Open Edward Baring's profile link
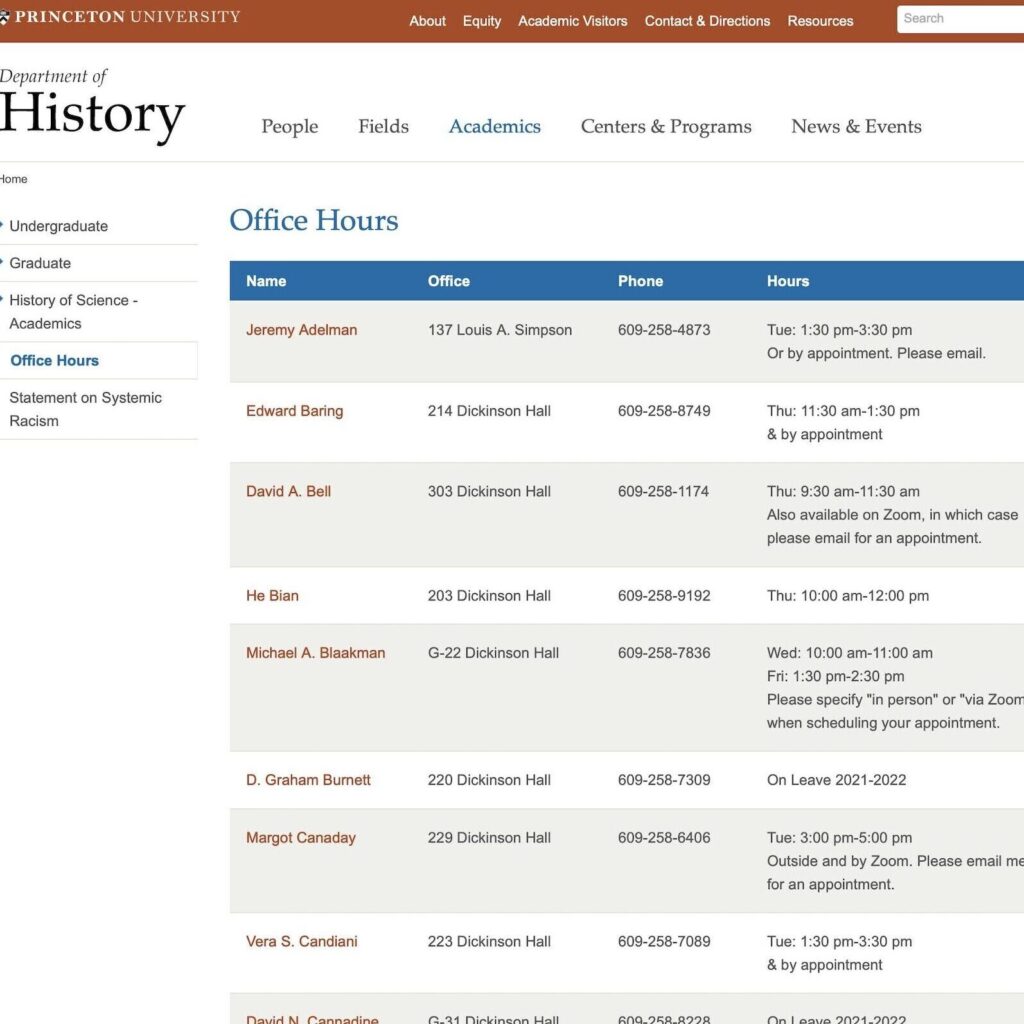Screen dimensions: 1024x1024 pos(294,411)
